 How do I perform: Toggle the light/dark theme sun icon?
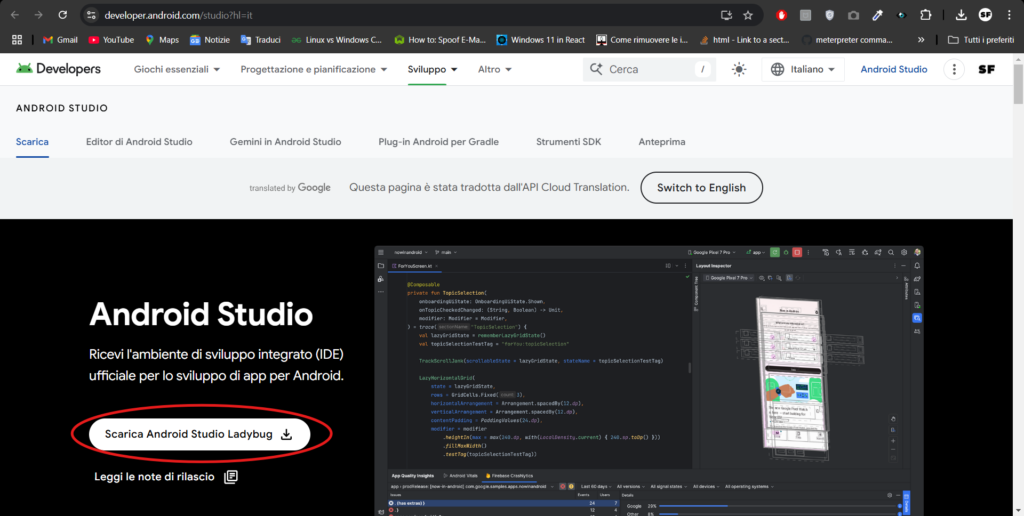[739, 69]
